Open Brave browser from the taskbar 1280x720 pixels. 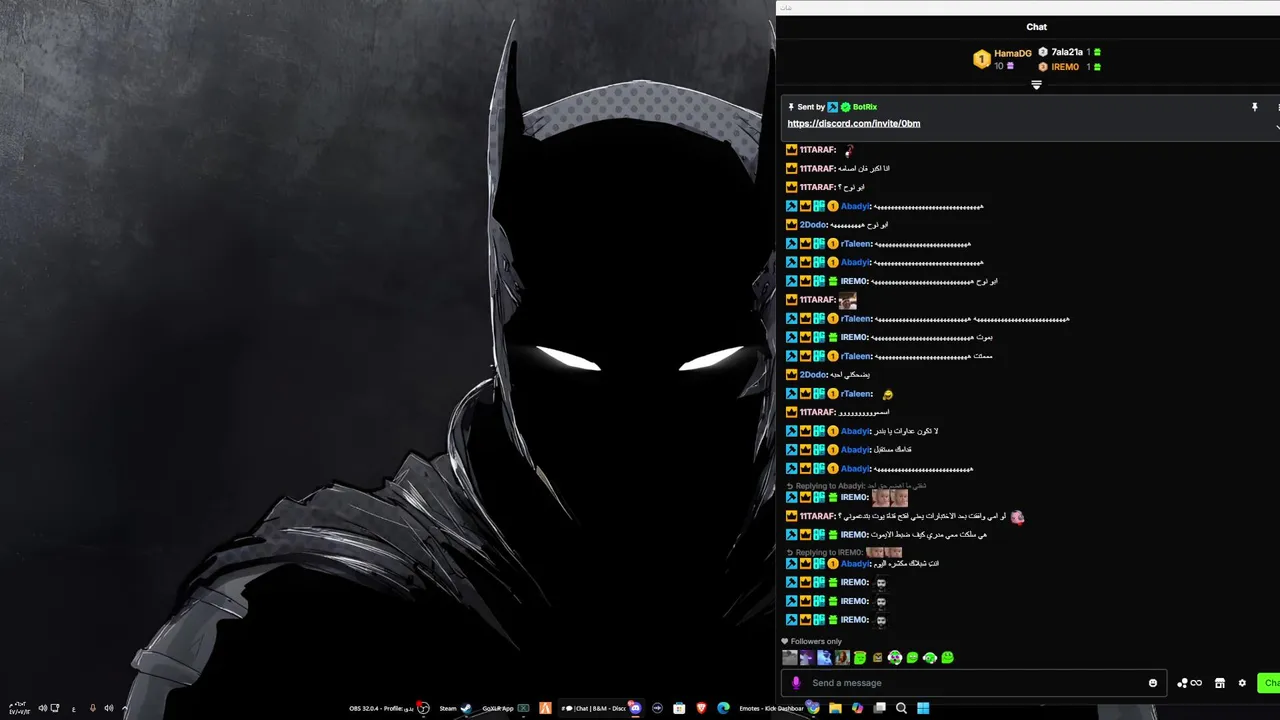point(701,708)
